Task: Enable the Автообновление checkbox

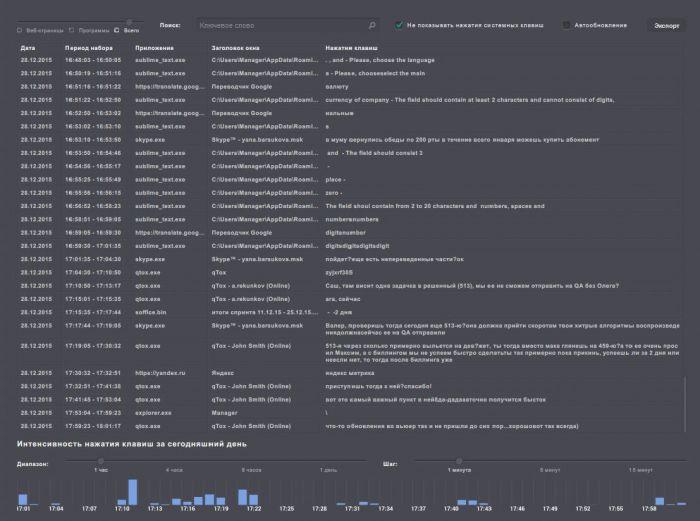Action: pyautogui.click(x=567, y=25)
